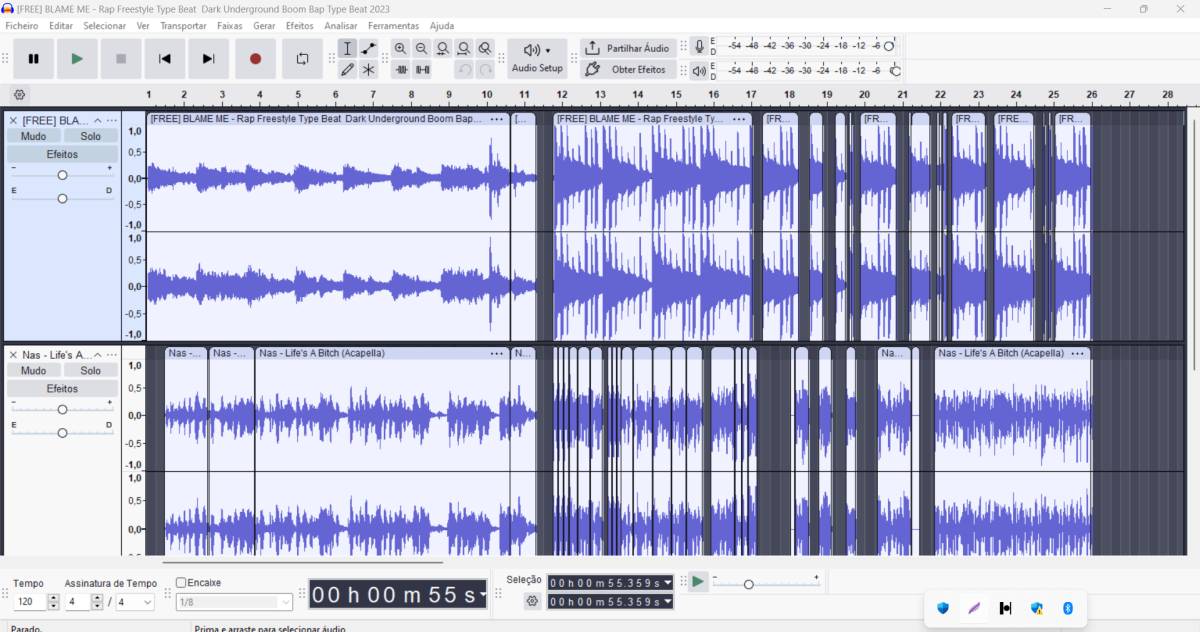The height and width of the screenshot is (632, 1200).
Task: Open Efeitos for Nas - Life's A... track
Action: 62,388
